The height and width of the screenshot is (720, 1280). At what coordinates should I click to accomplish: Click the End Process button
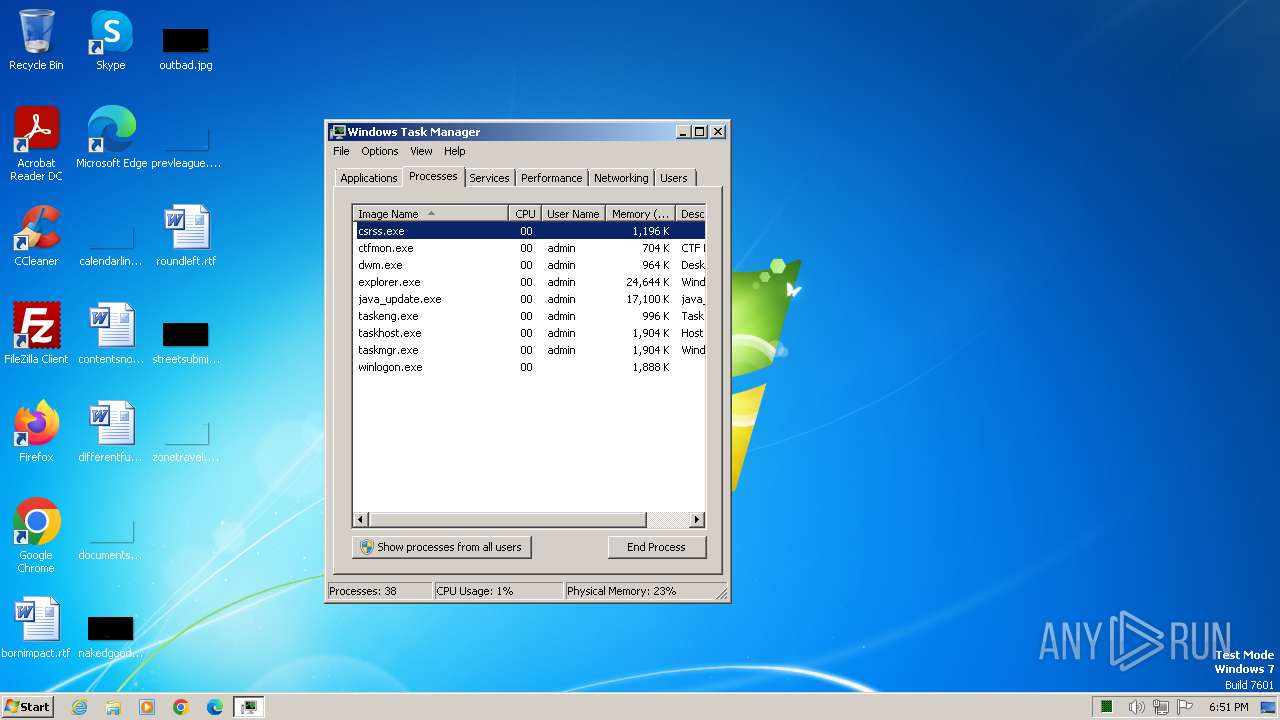click(656, 547)
